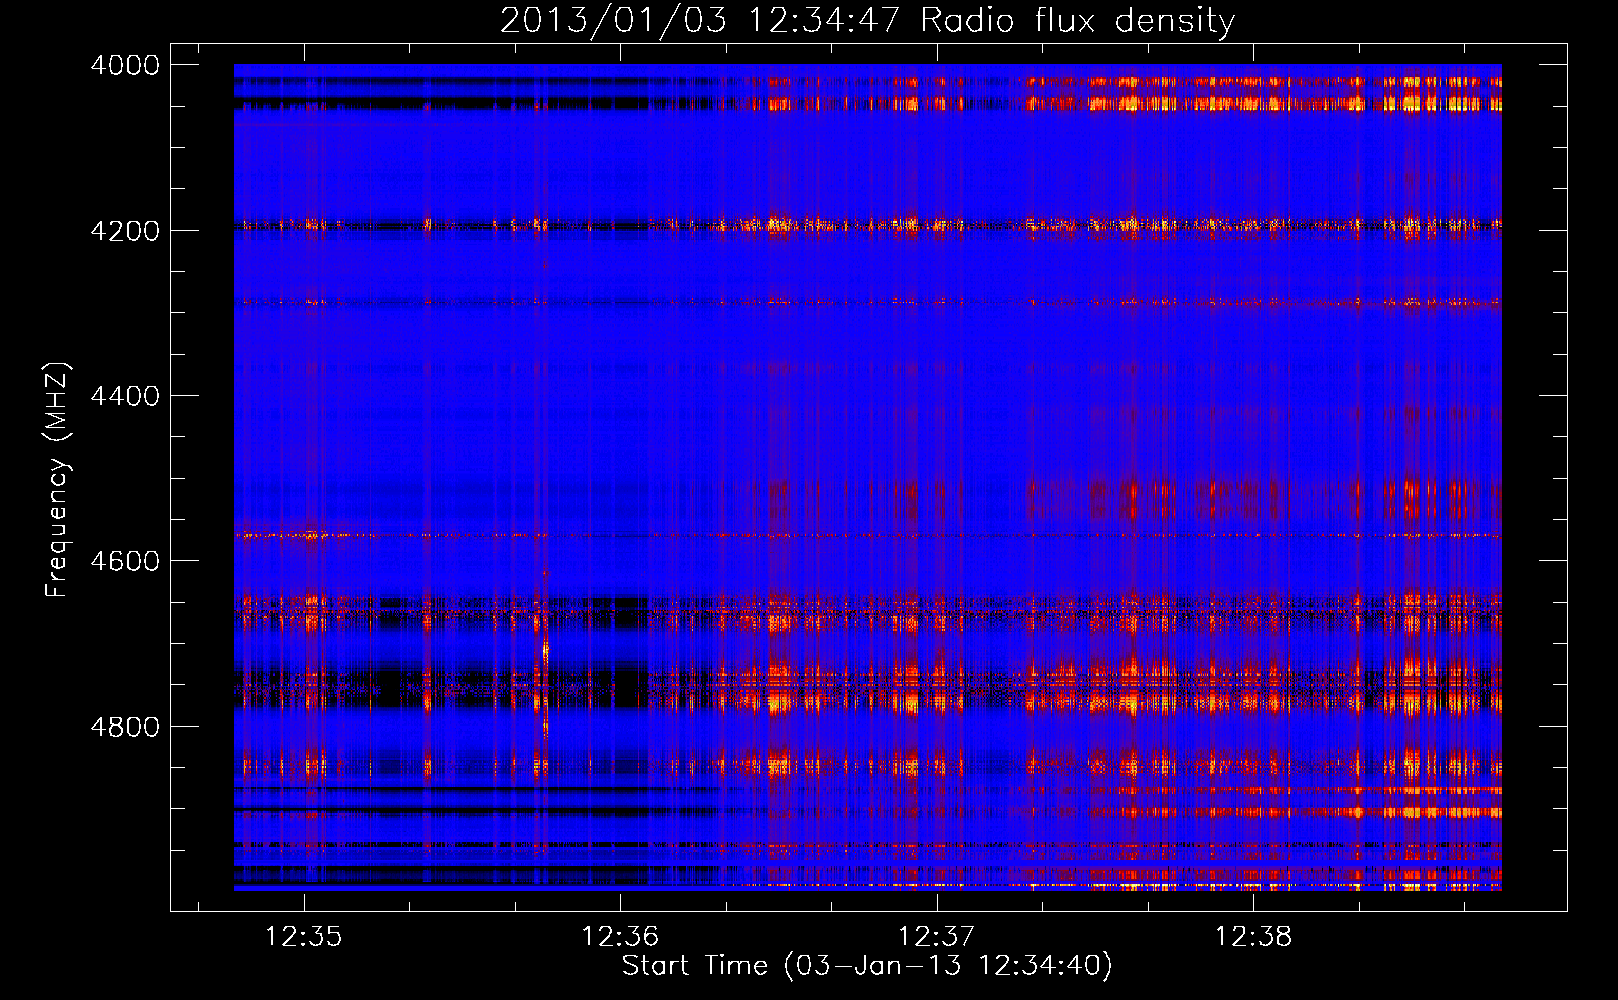Click the "Start Time (03-Jan-13 12:34:40)" axis title
The image size is (1618, 1000).
coord(867,966)
